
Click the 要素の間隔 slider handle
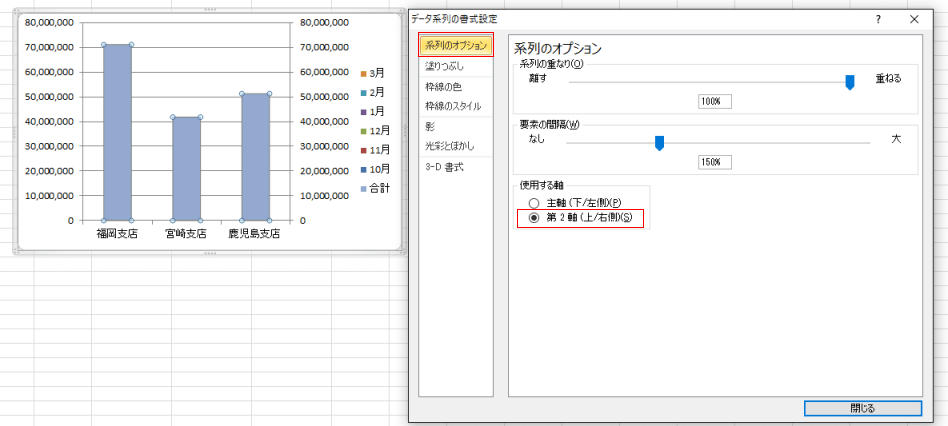pyautogui.click(x=660, y=143)
